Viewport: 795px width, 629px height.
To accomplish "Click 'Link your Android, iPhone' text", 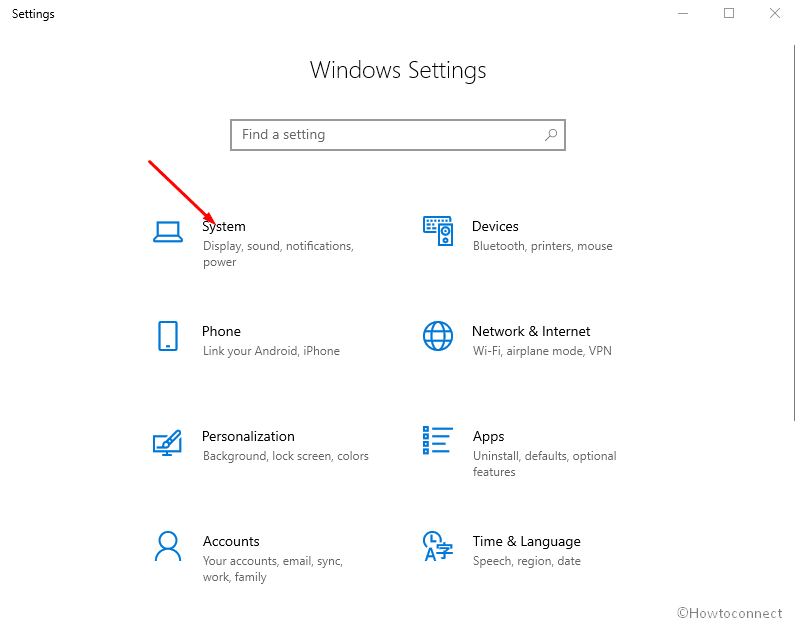I will pos(271,351).
